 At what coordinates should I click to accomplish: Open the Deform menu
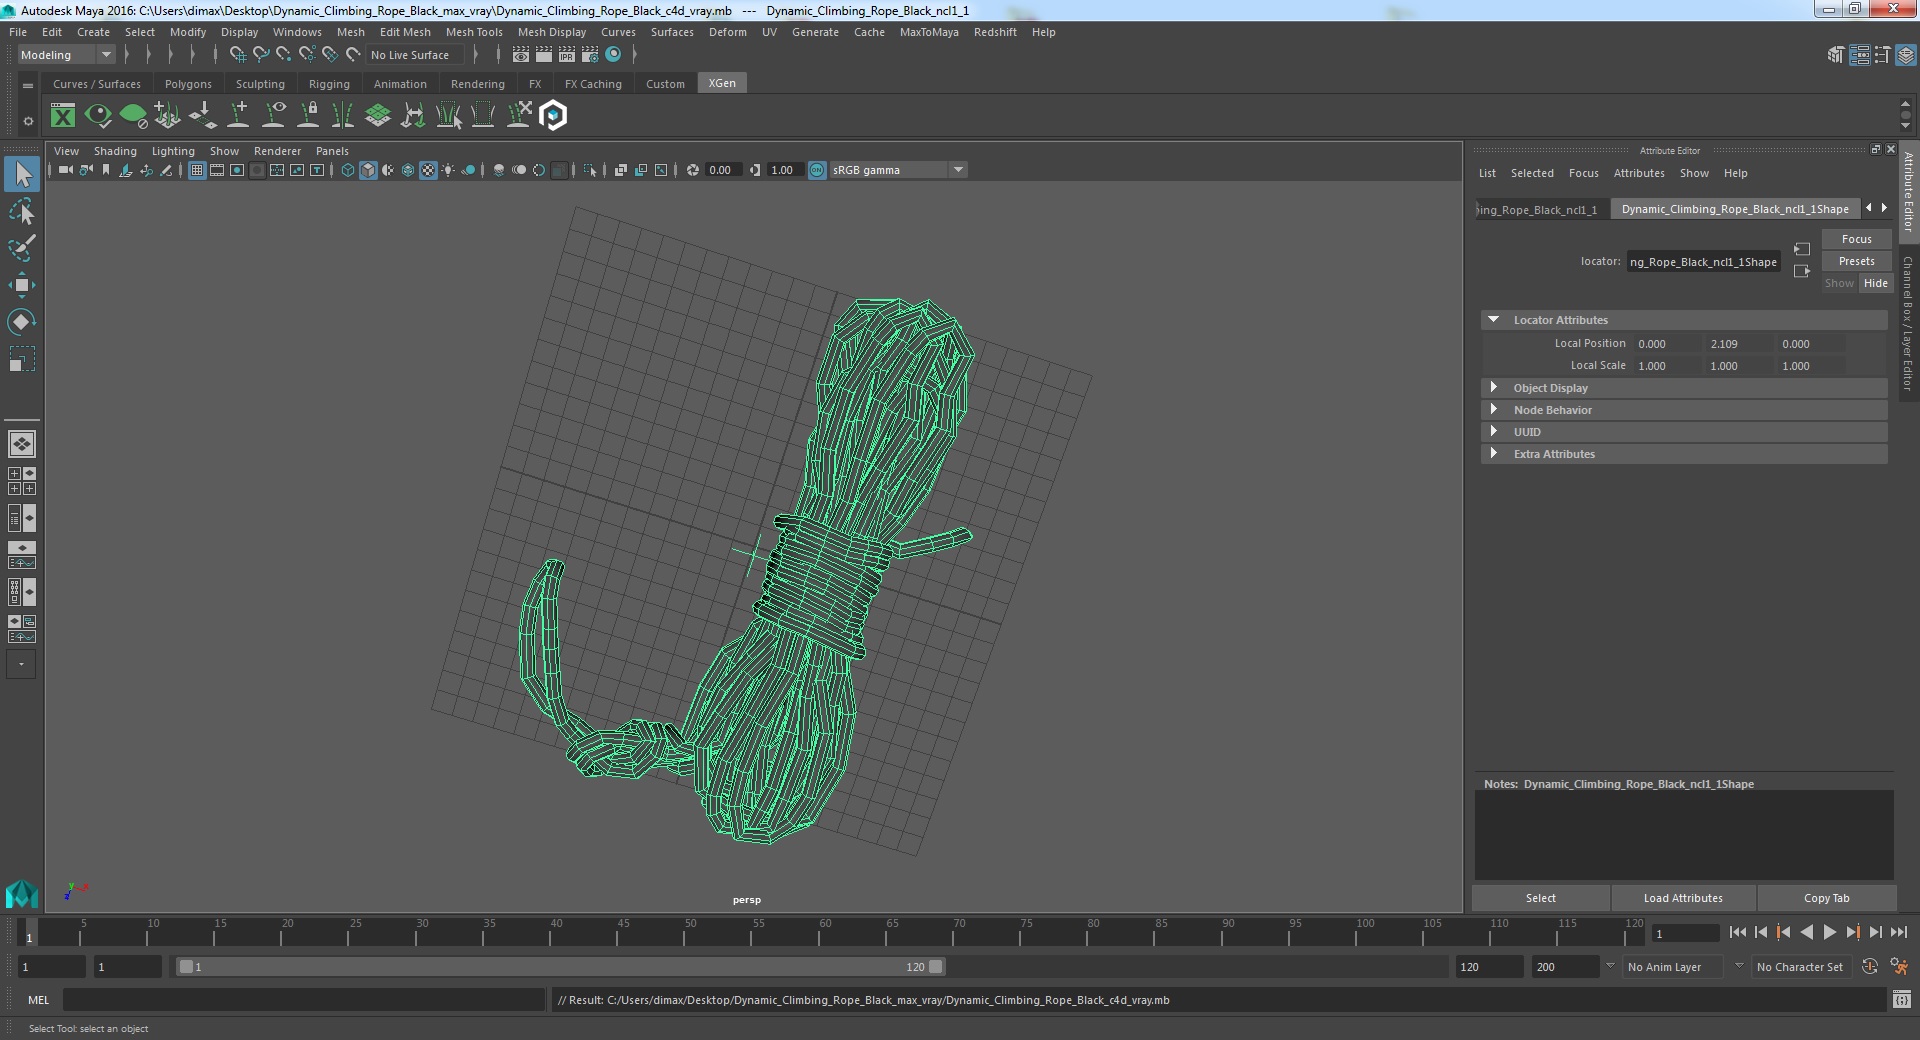point(728,32)
